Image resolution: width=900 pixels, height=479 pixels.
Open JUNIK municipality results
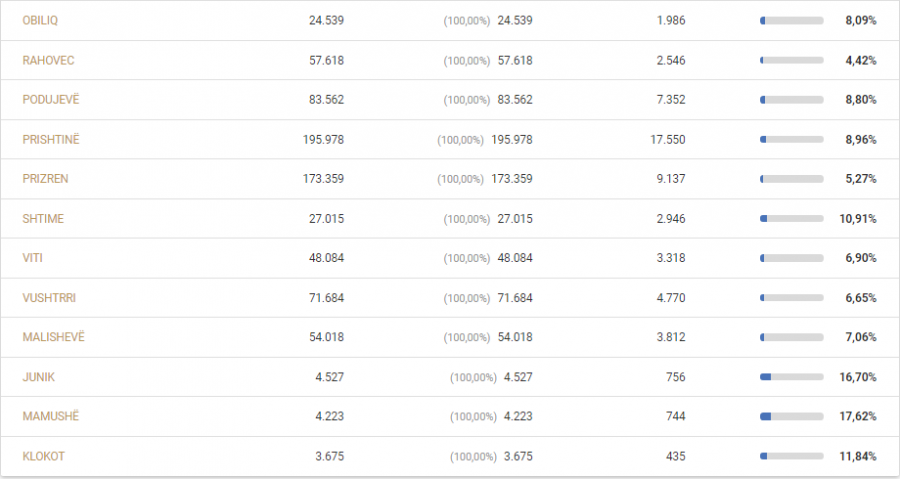coord(38,377)
